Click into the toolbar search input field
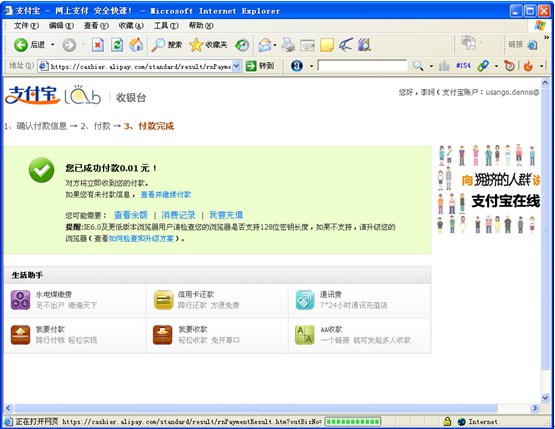The height and width of the screenshot is (429, 555). pos(362,66)
